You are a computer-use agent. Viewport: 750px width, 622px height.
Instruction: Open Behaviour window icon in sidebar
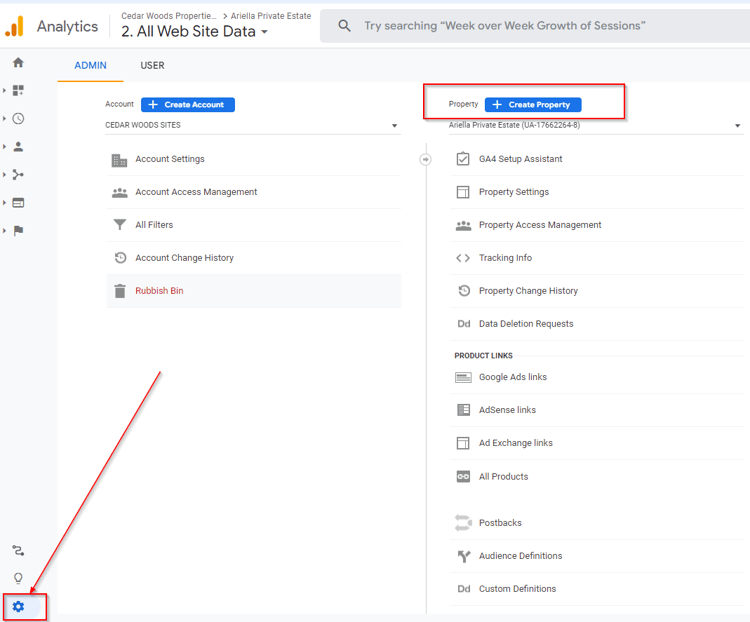click(x=18, y=203)
